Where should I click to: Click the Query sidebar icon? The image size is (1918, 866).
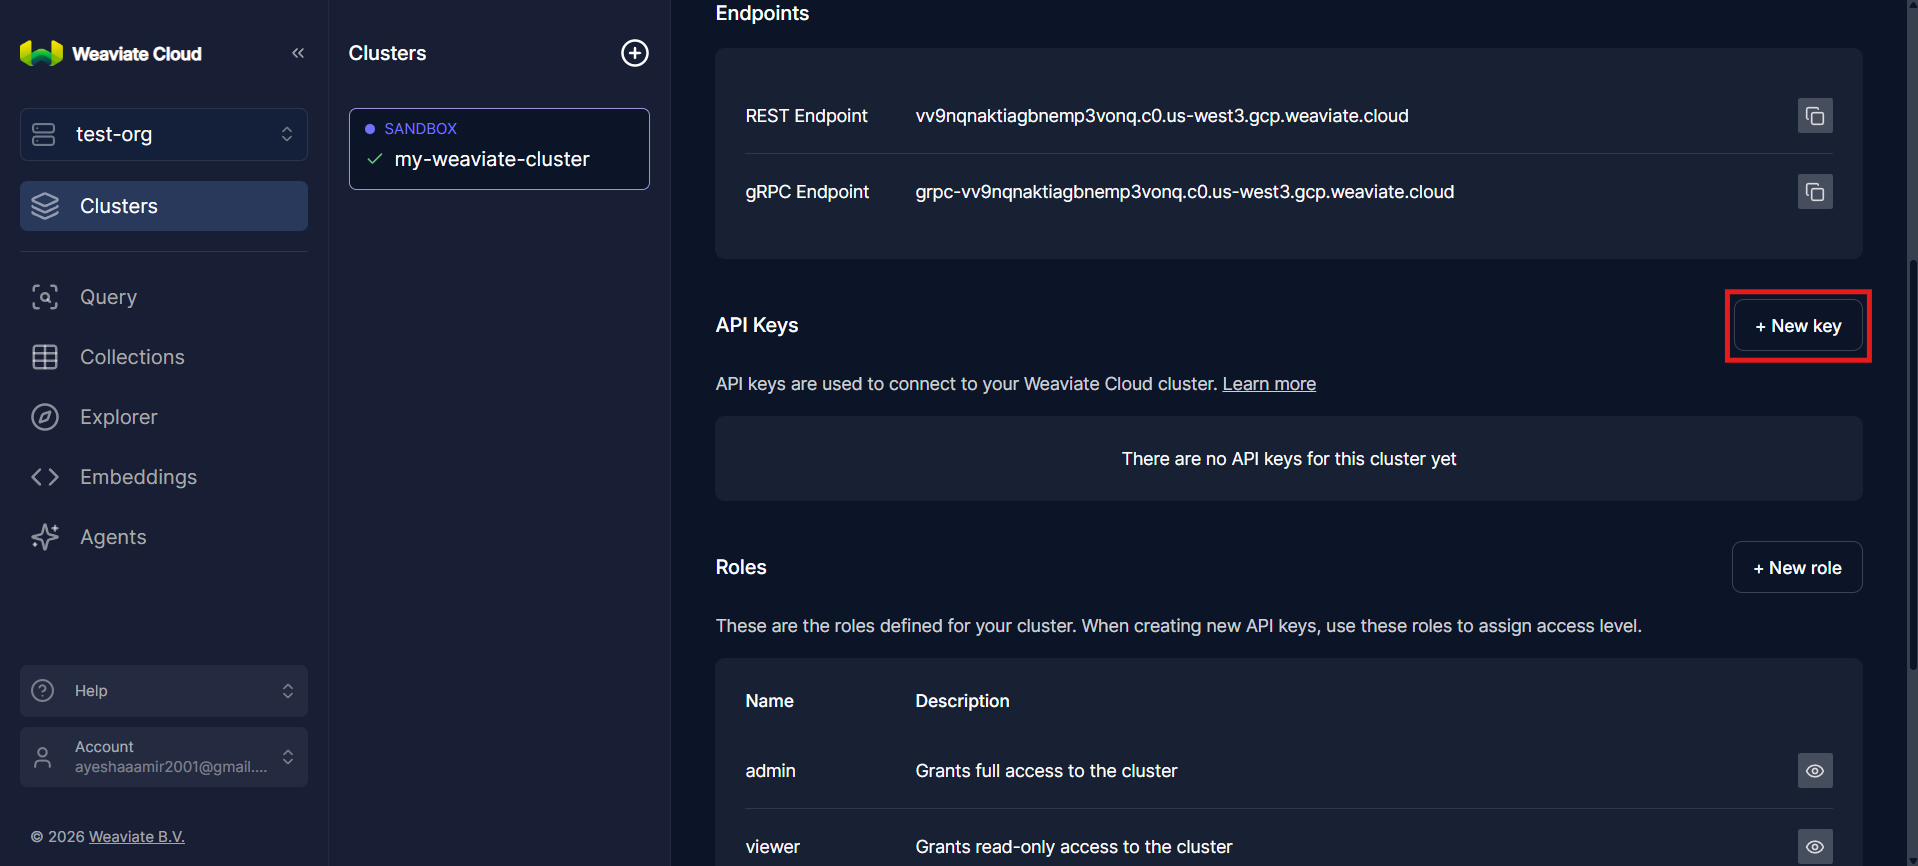(45, 297)
